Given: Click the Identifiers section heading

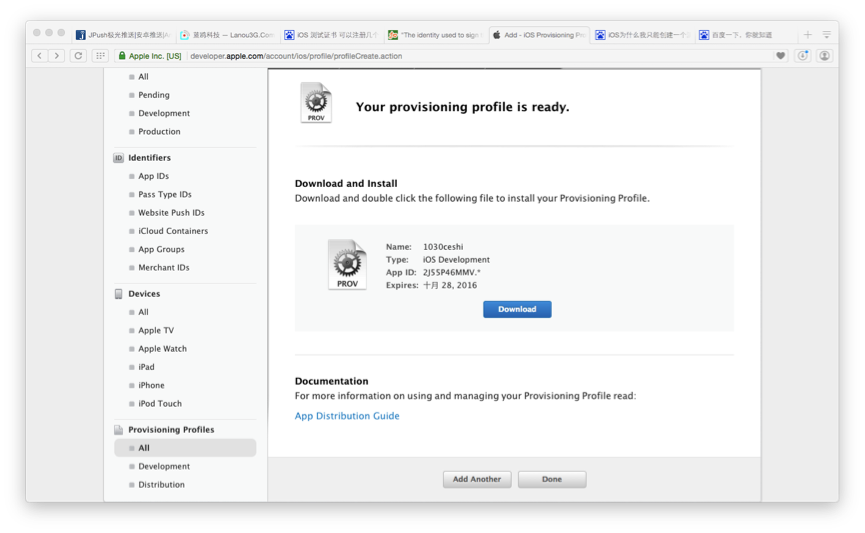Looking at the screenshot, I should (x=149, y=158).
